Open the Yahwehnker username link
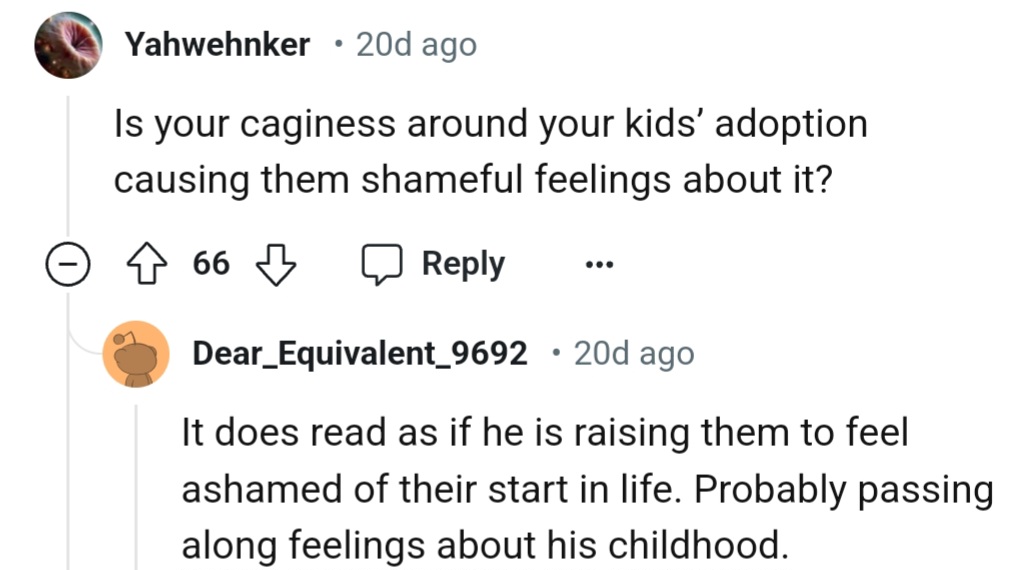 (x=217, y=45)
